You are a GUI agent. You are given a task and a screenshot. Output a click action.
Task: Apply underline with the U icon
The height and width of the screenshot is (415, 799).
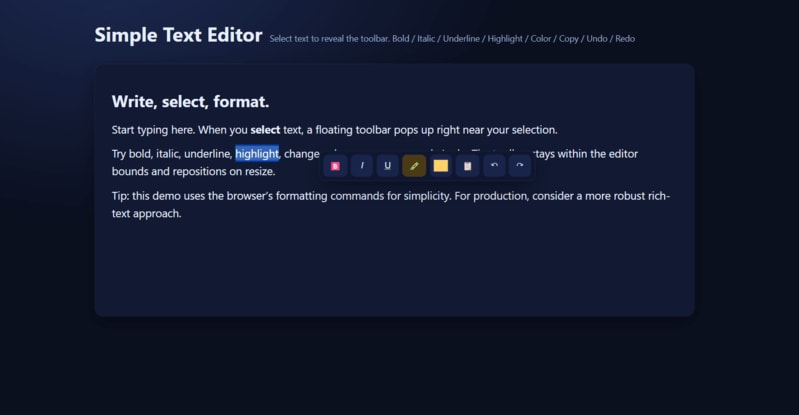[x=388, y=166]
